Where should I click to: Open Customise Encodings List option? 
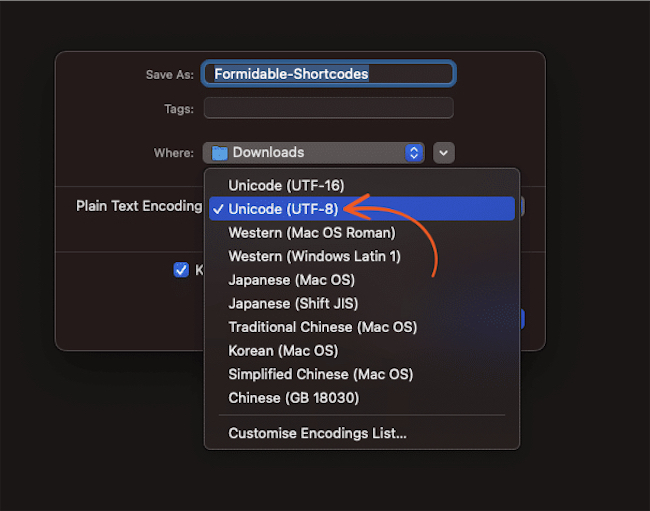361,433
